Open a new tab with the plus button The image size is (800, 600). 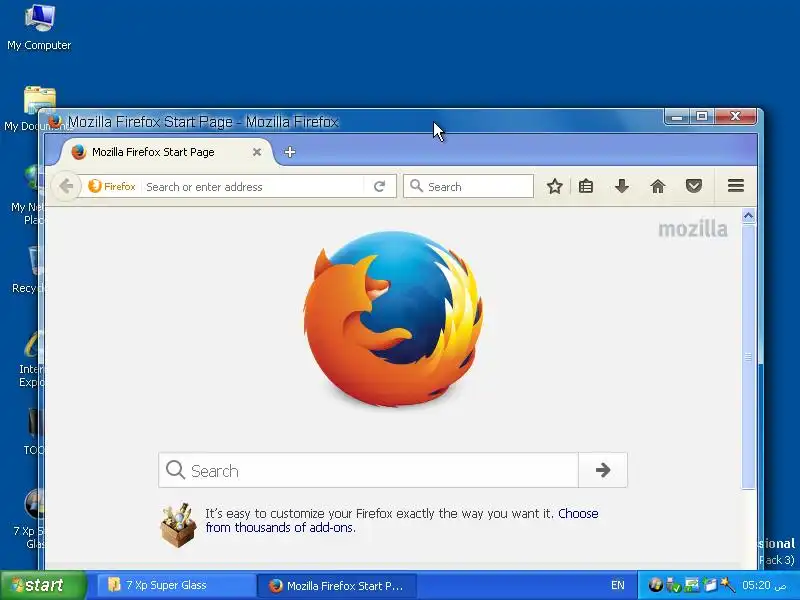290,152
